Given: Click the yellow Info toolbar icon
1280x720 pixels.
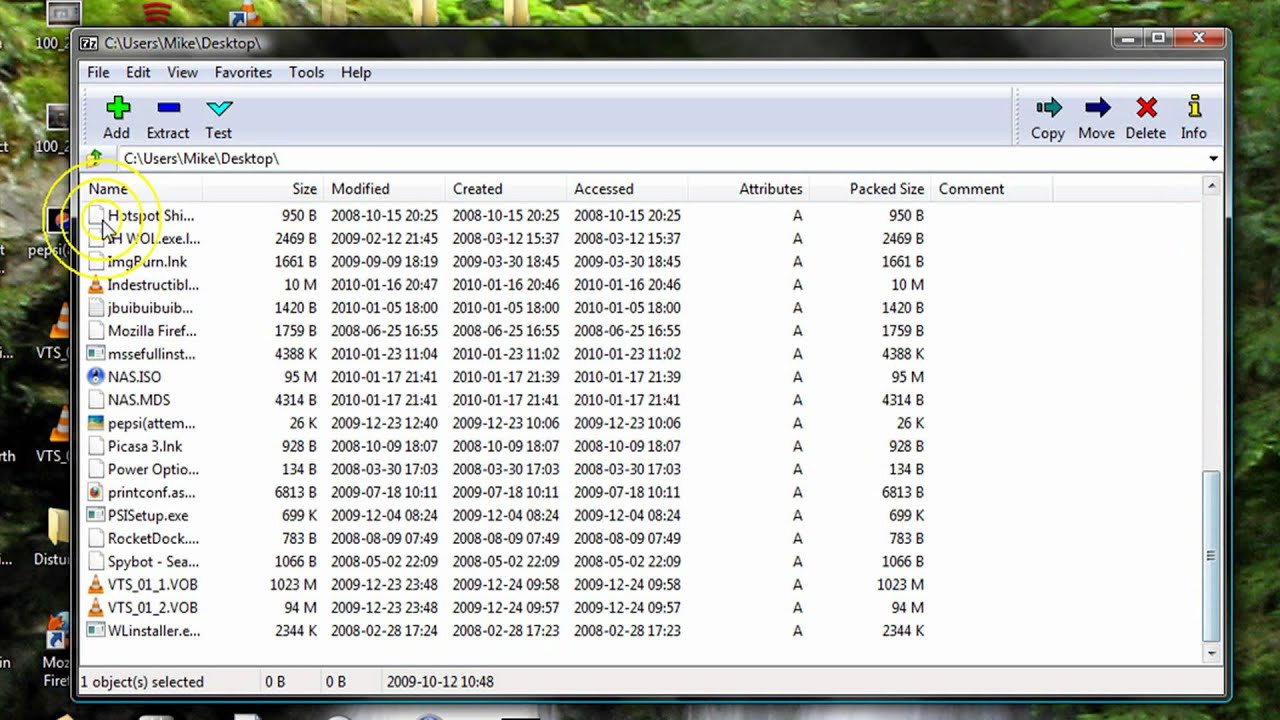Looking at the screenshot, I should (x=1194, y=107).
